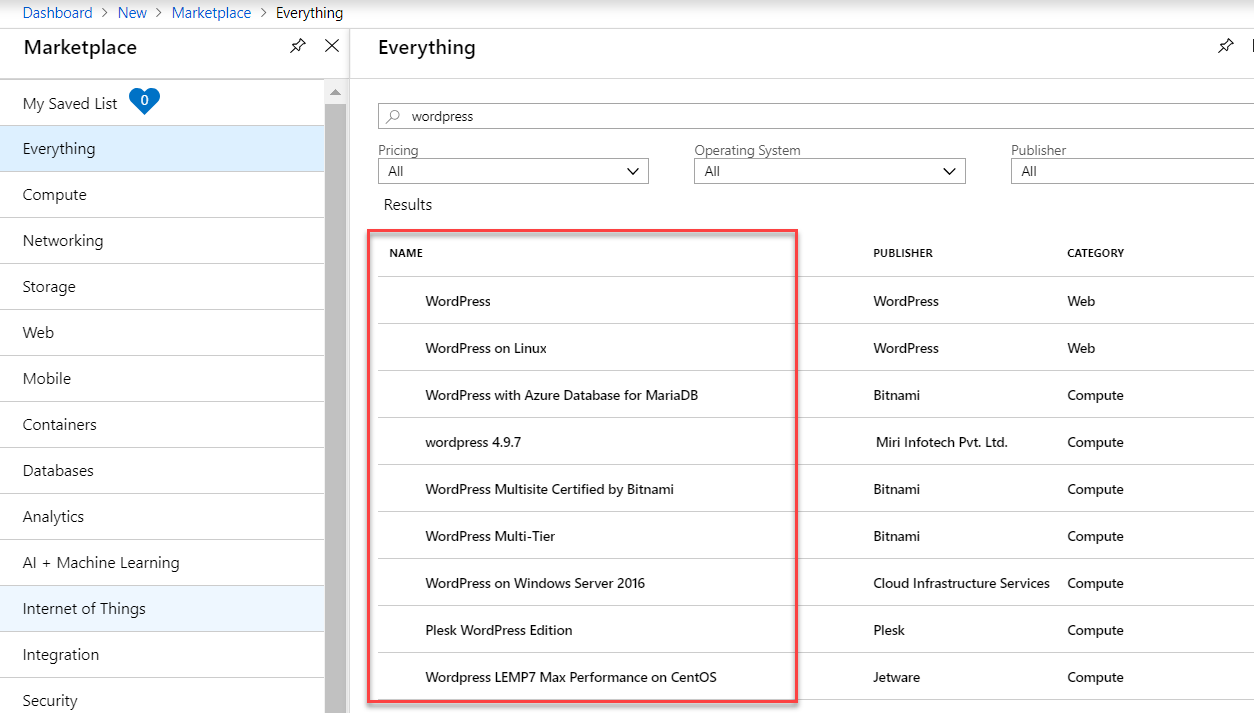
Task: Sort results by PUBLISHER column header
Action: pos(903,253)
